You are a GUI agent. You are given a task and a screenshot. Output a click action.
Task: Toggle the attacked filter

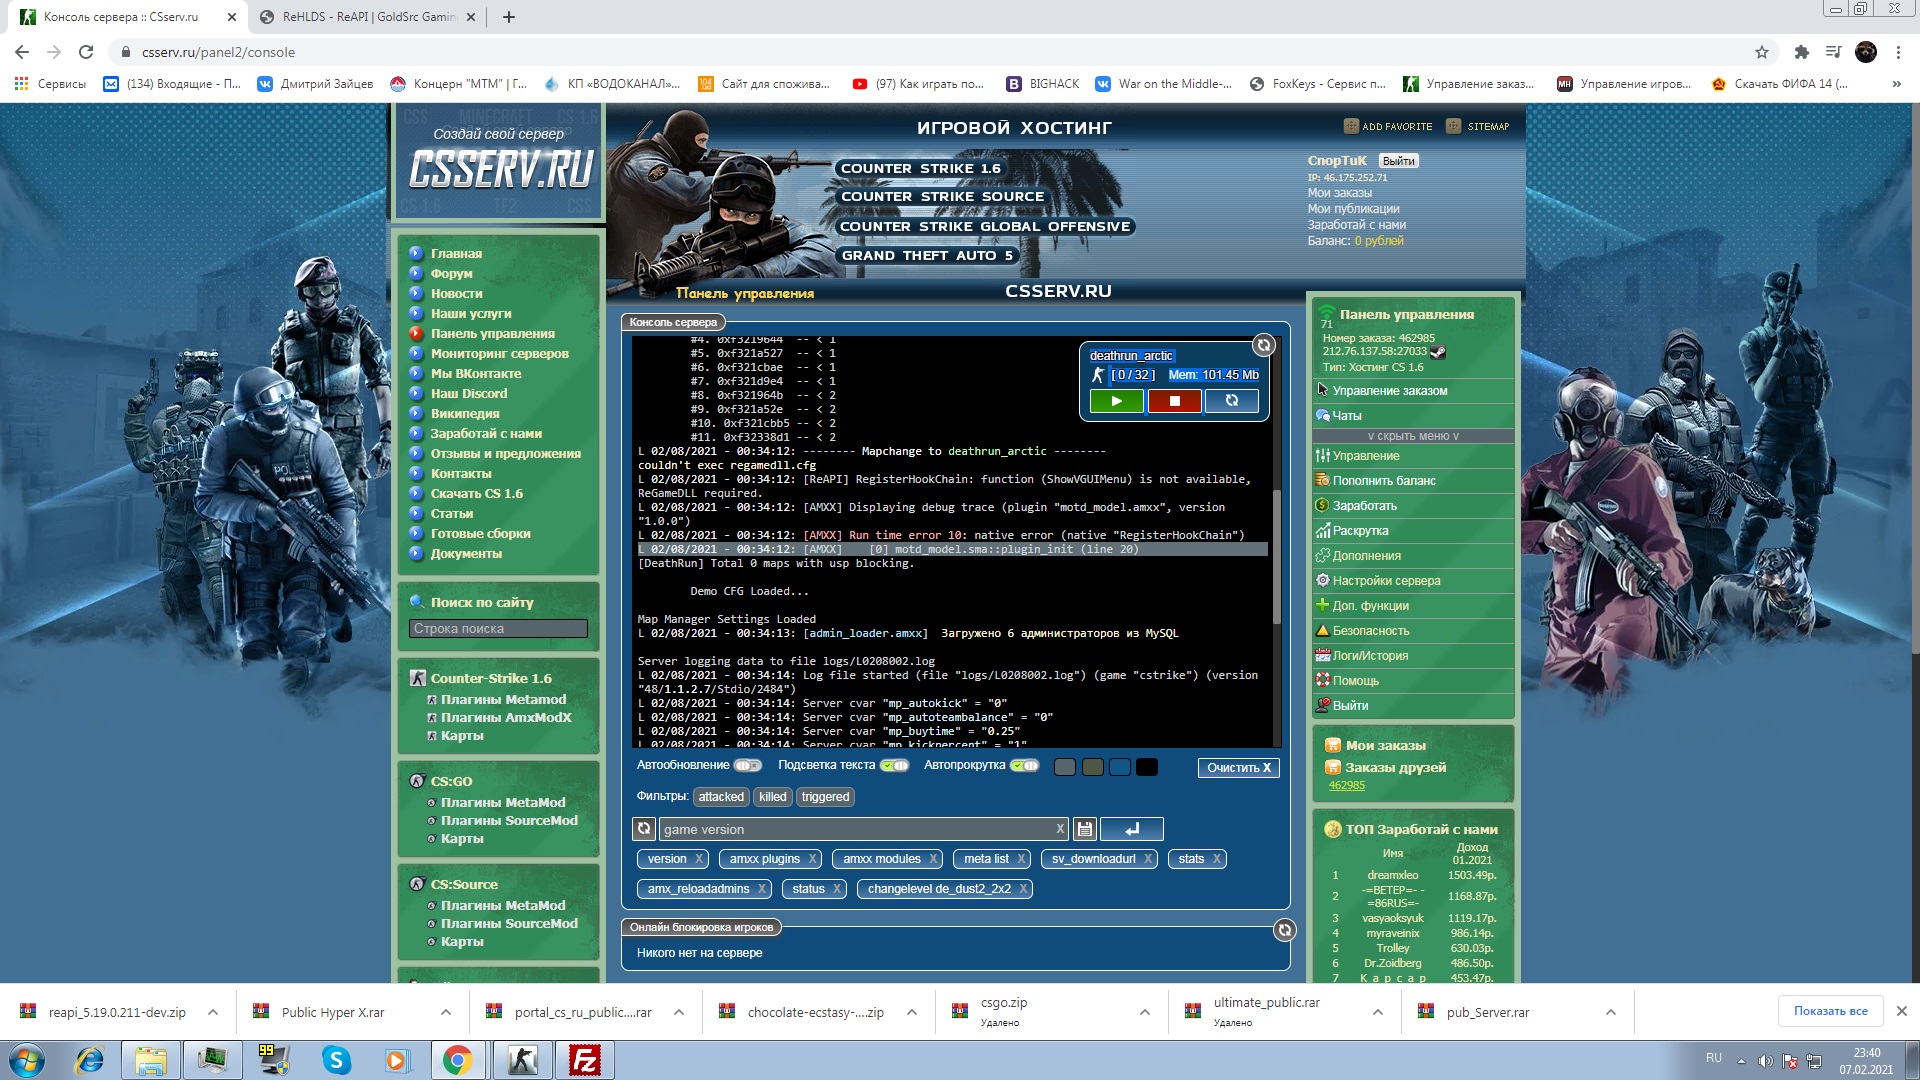721,797
